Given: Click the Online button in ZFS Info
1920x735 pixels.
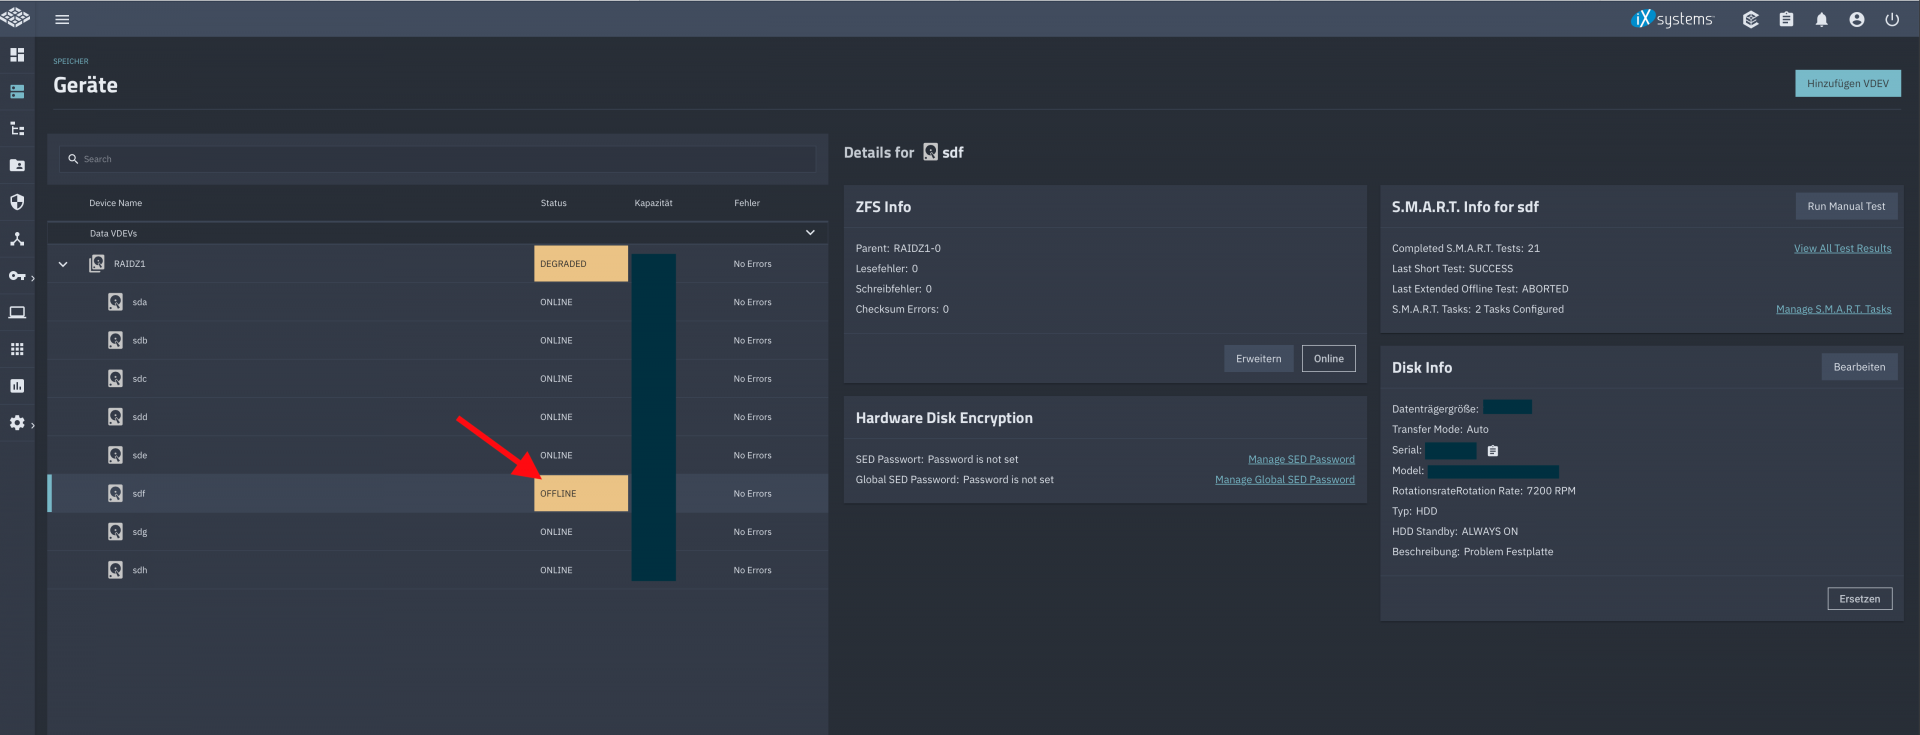Looking at the screenshot, I should point(1328,359).
